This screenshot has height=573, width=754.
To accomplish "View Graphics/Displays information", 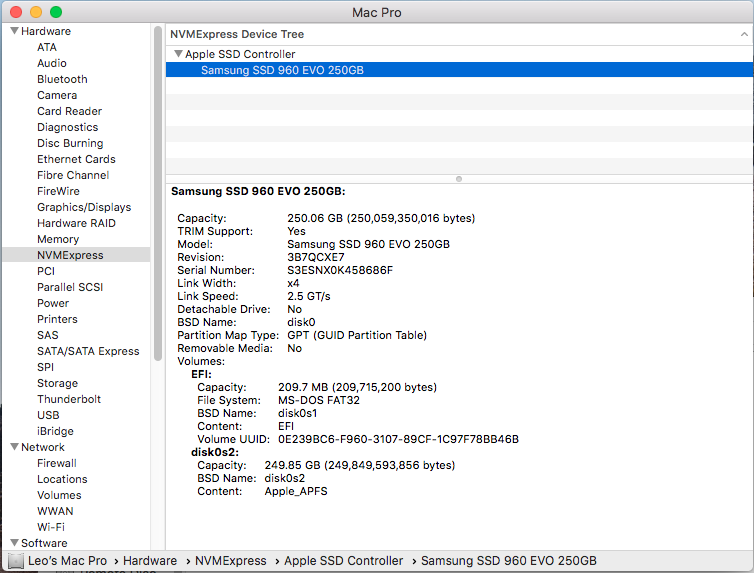I will pos(84,207).
